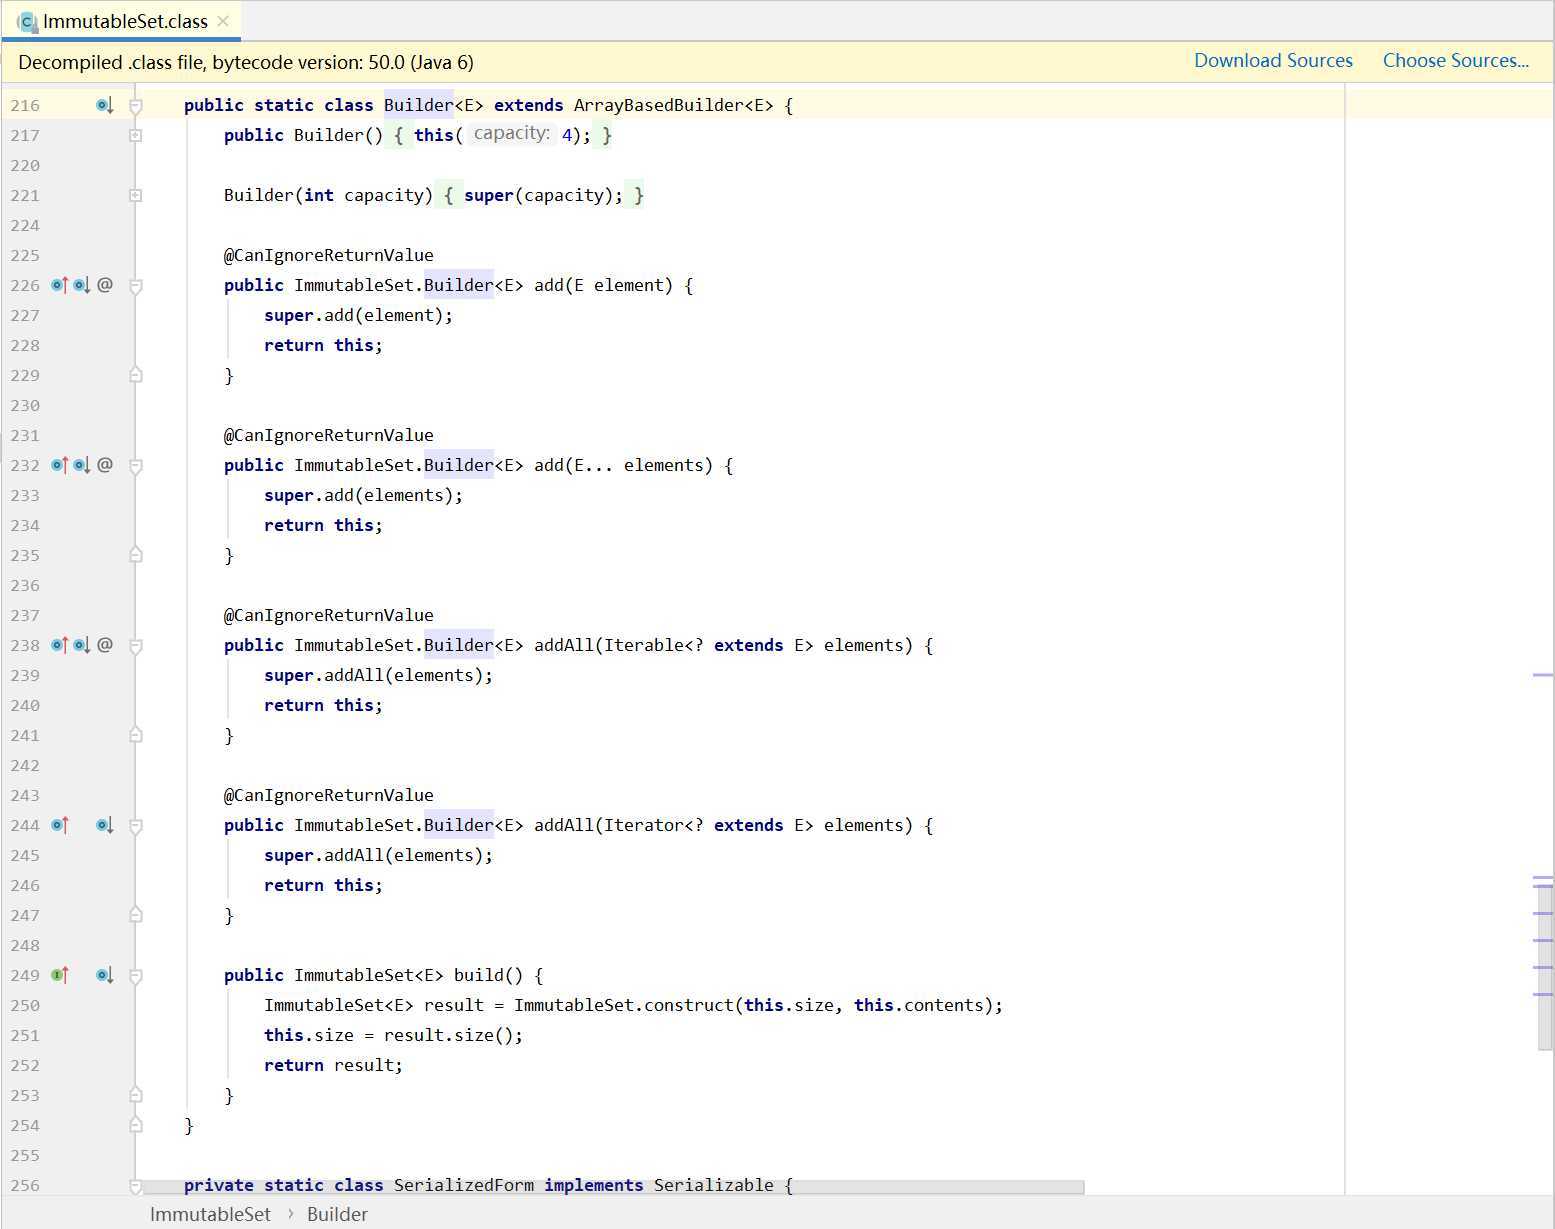Viewport: 1555px width, 1229px height.
Task: Click the fold end marker on line 235
Action: [x=136, y=555]
